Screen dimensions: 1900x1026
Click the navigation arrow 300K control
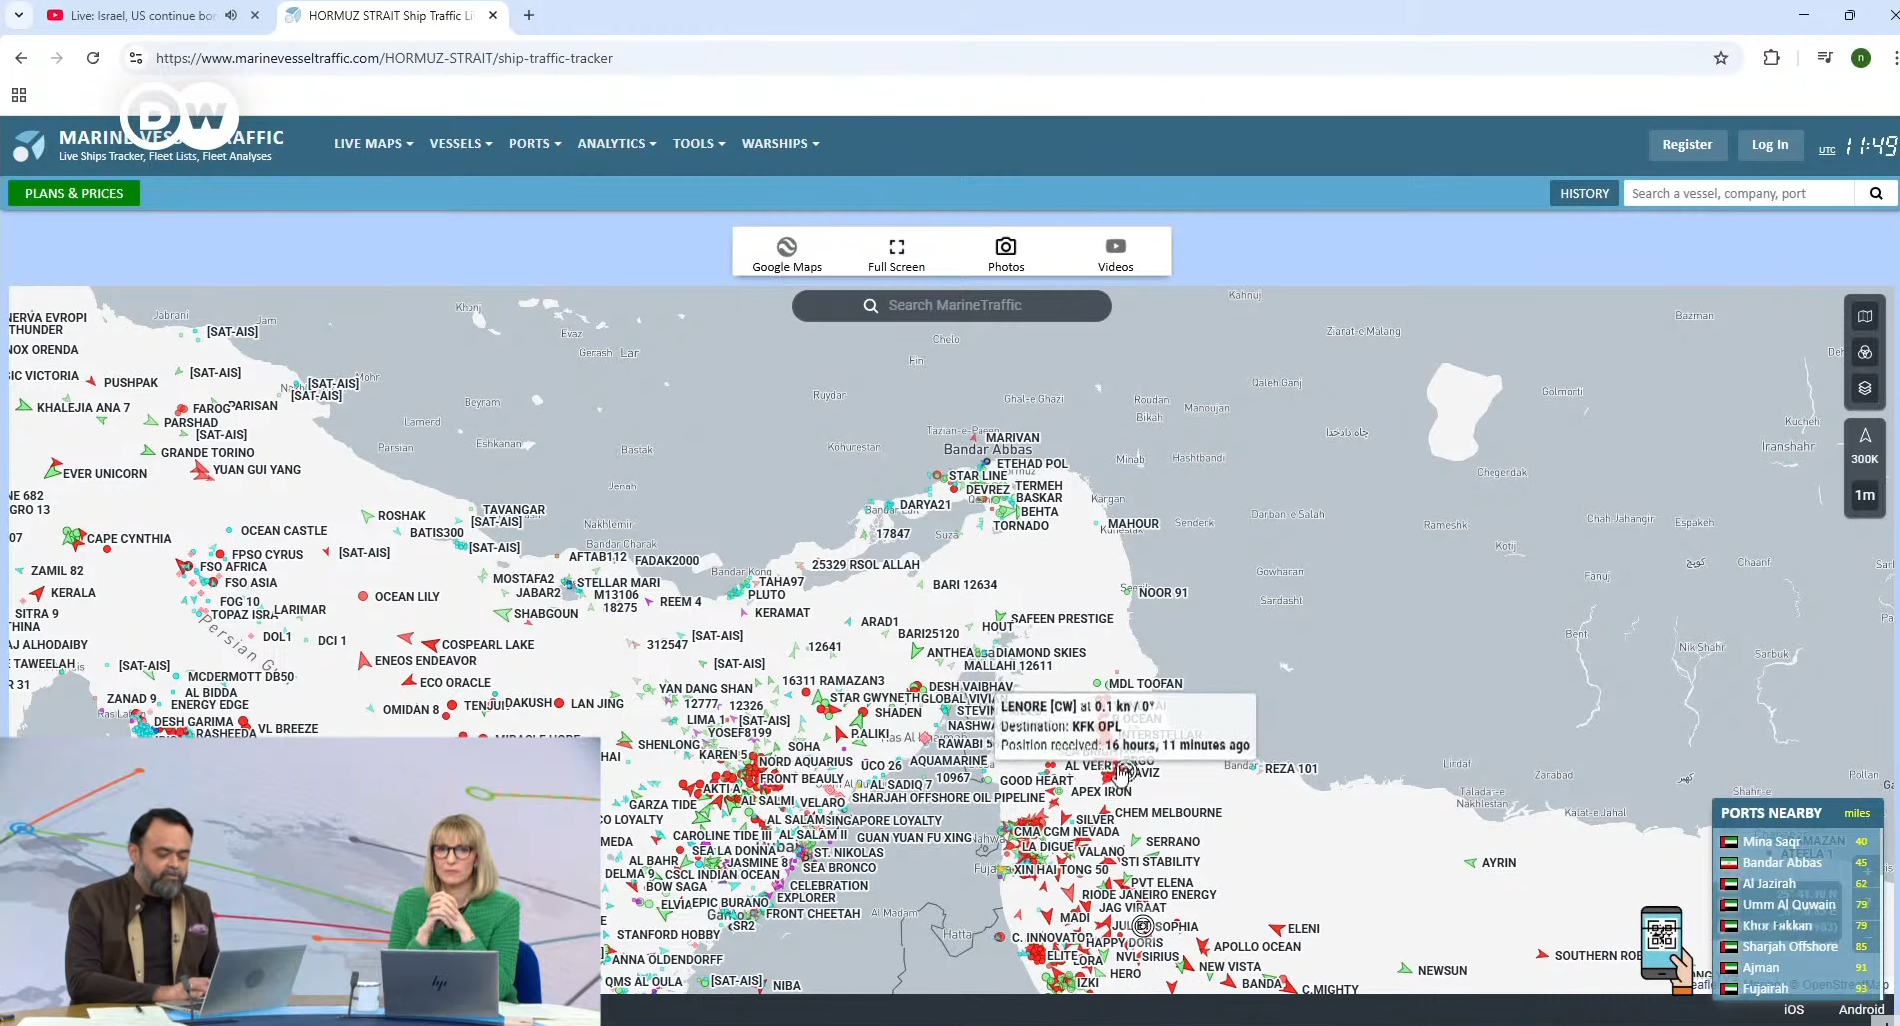click(x=1865, y=446)
